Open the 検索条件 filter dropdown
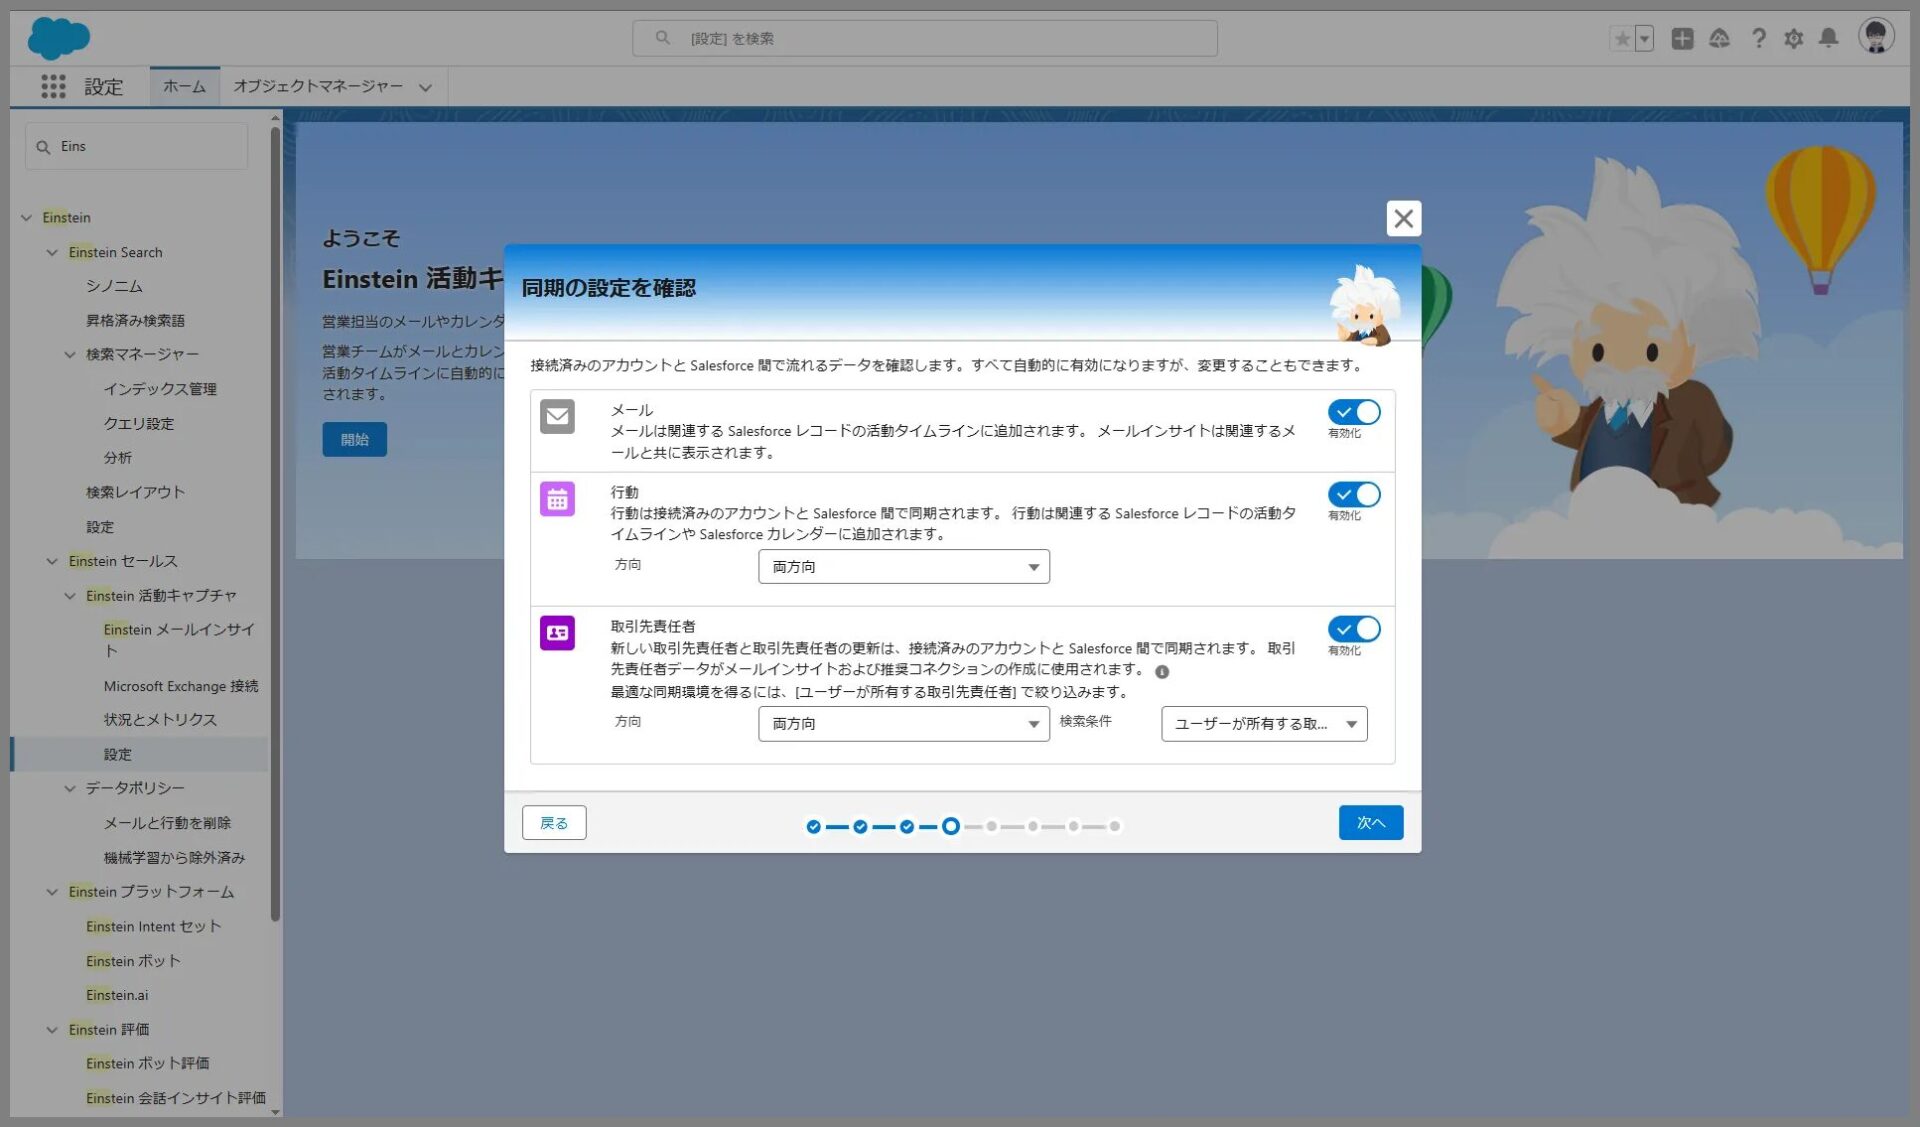The height and width of the screenshot is (1127, 1920). (x=1264, y=724)
